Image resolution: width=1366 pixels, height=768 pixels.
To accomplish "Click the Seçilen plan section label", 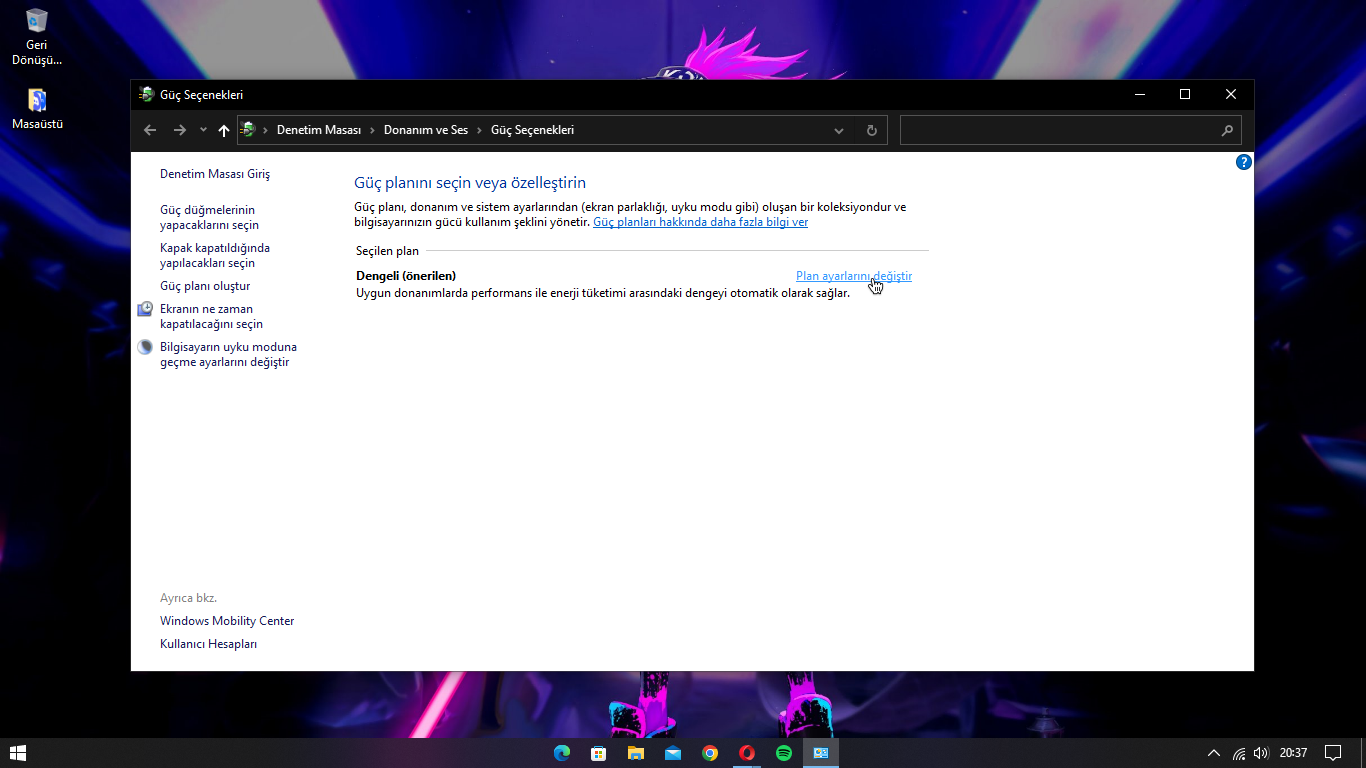I will [x=387, y=251].
